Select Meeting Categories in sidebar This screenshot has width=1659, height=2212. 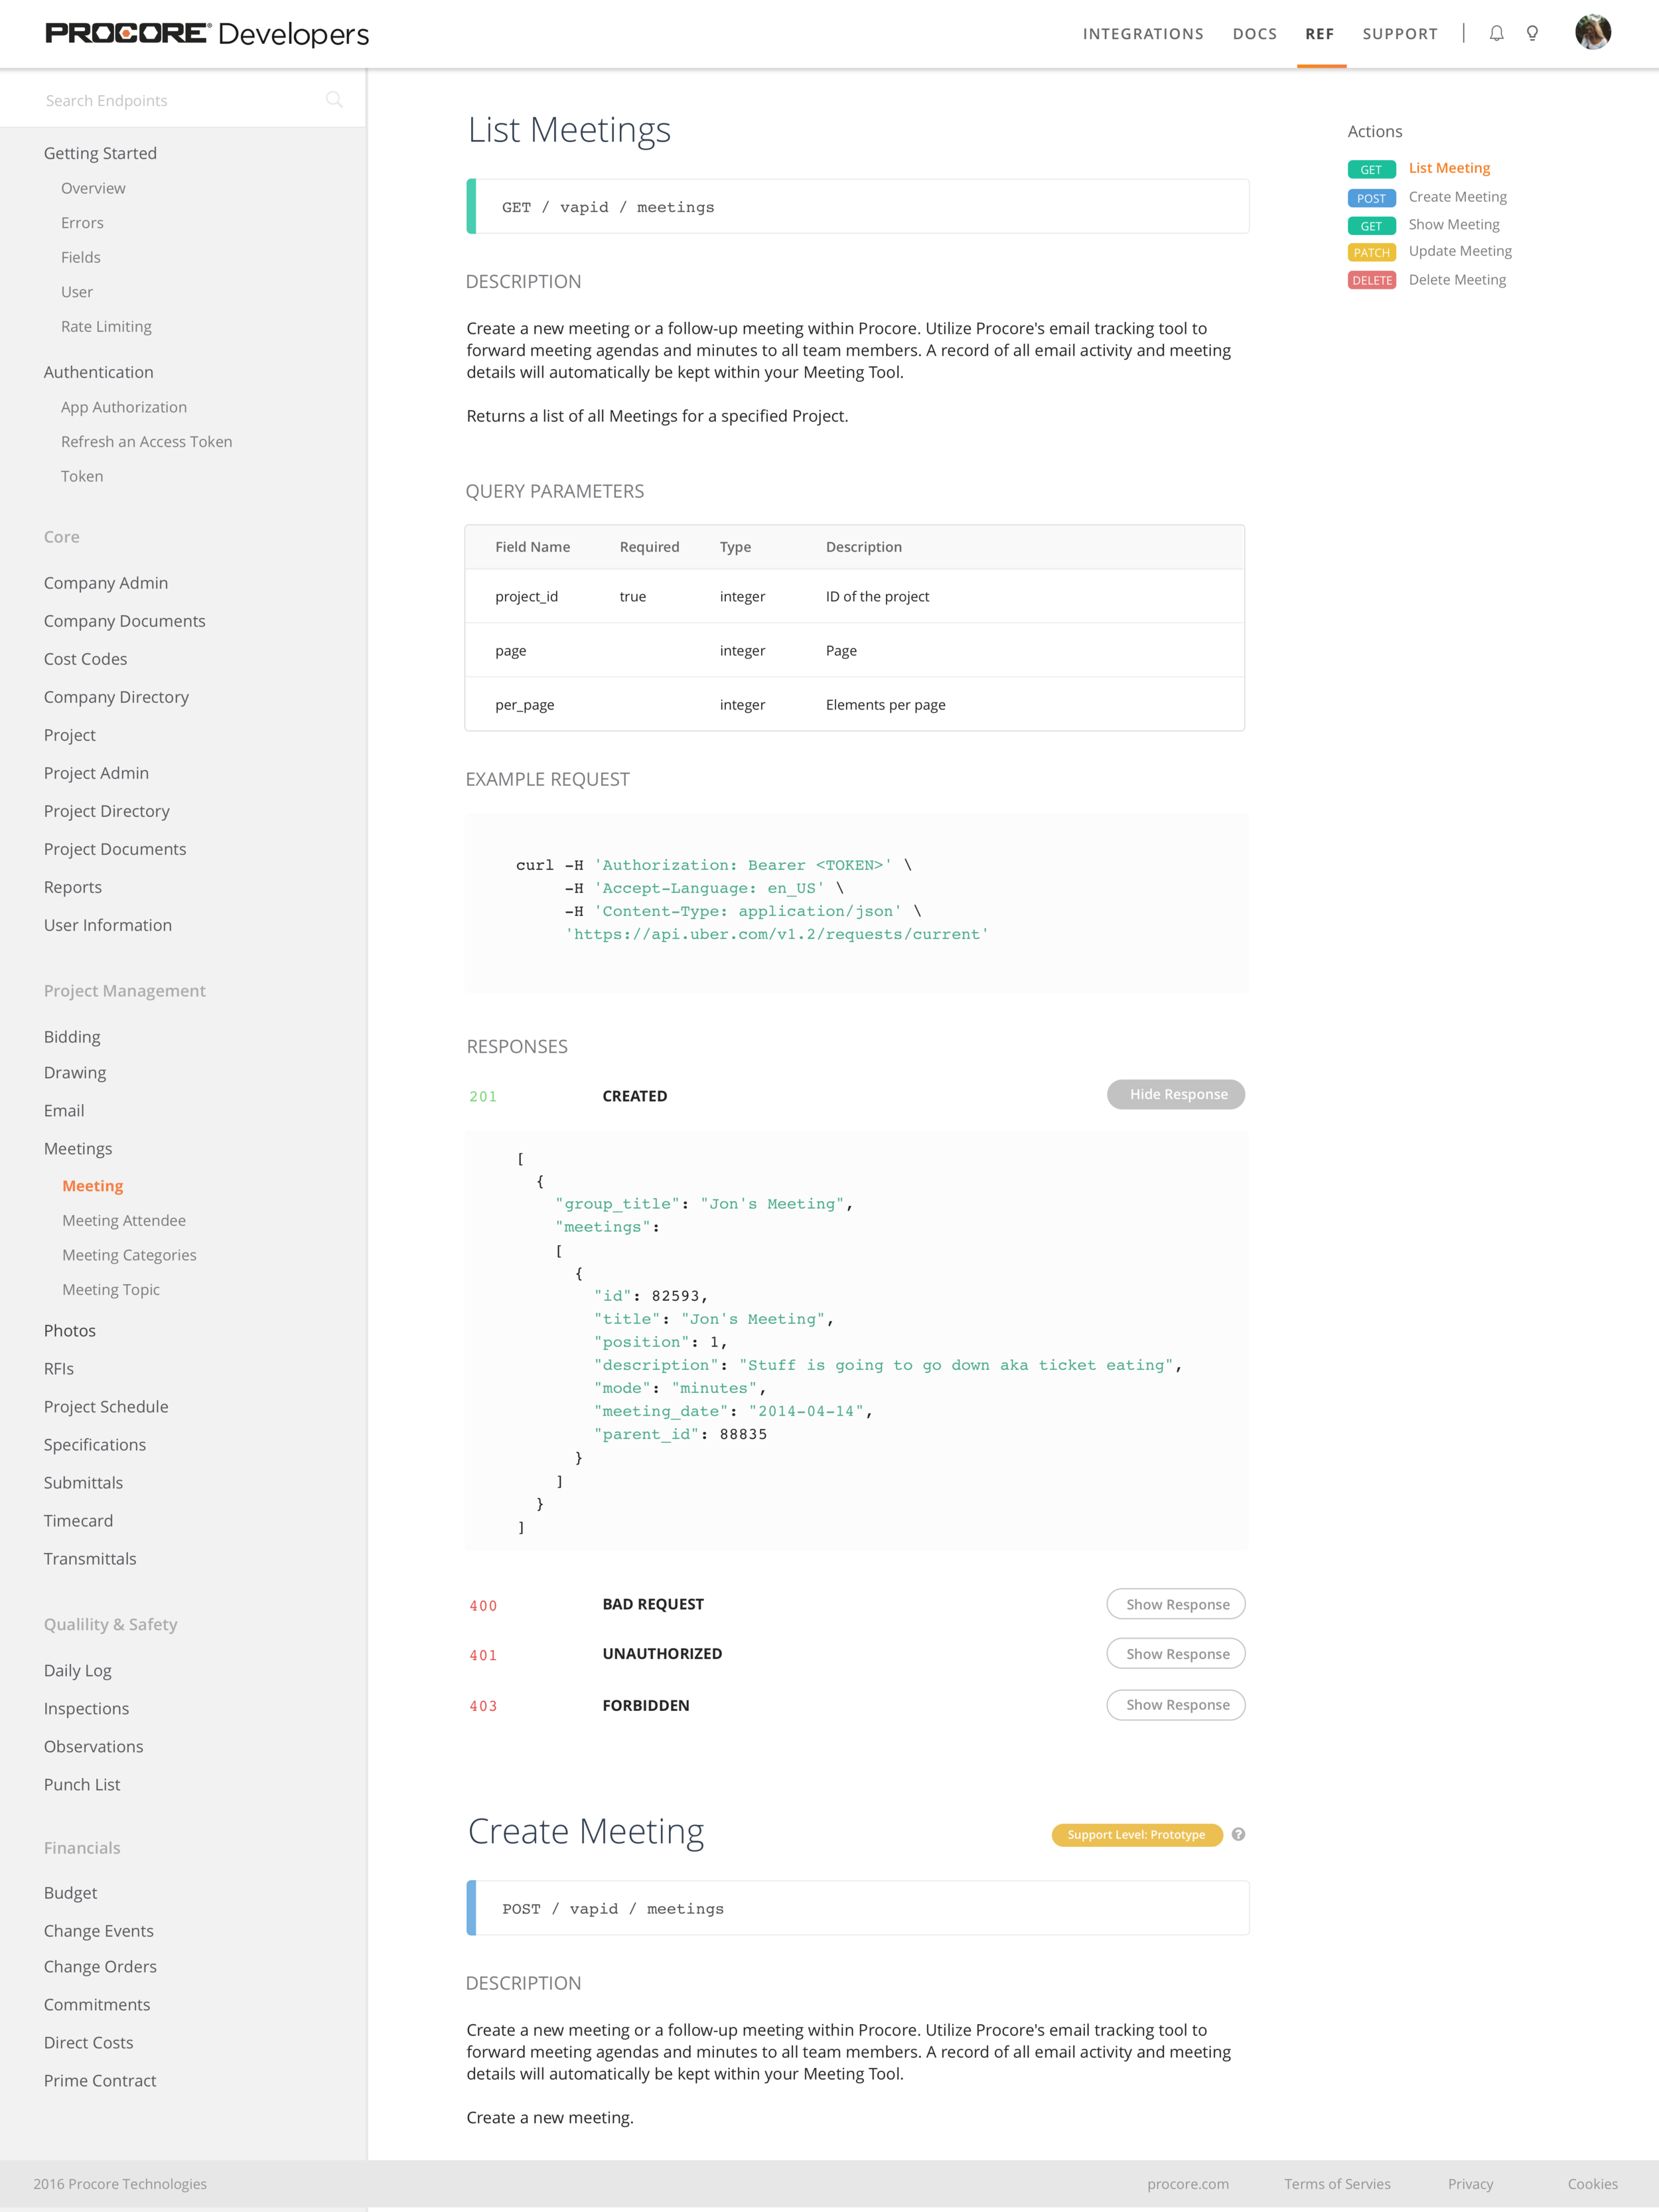(129, 1255)
